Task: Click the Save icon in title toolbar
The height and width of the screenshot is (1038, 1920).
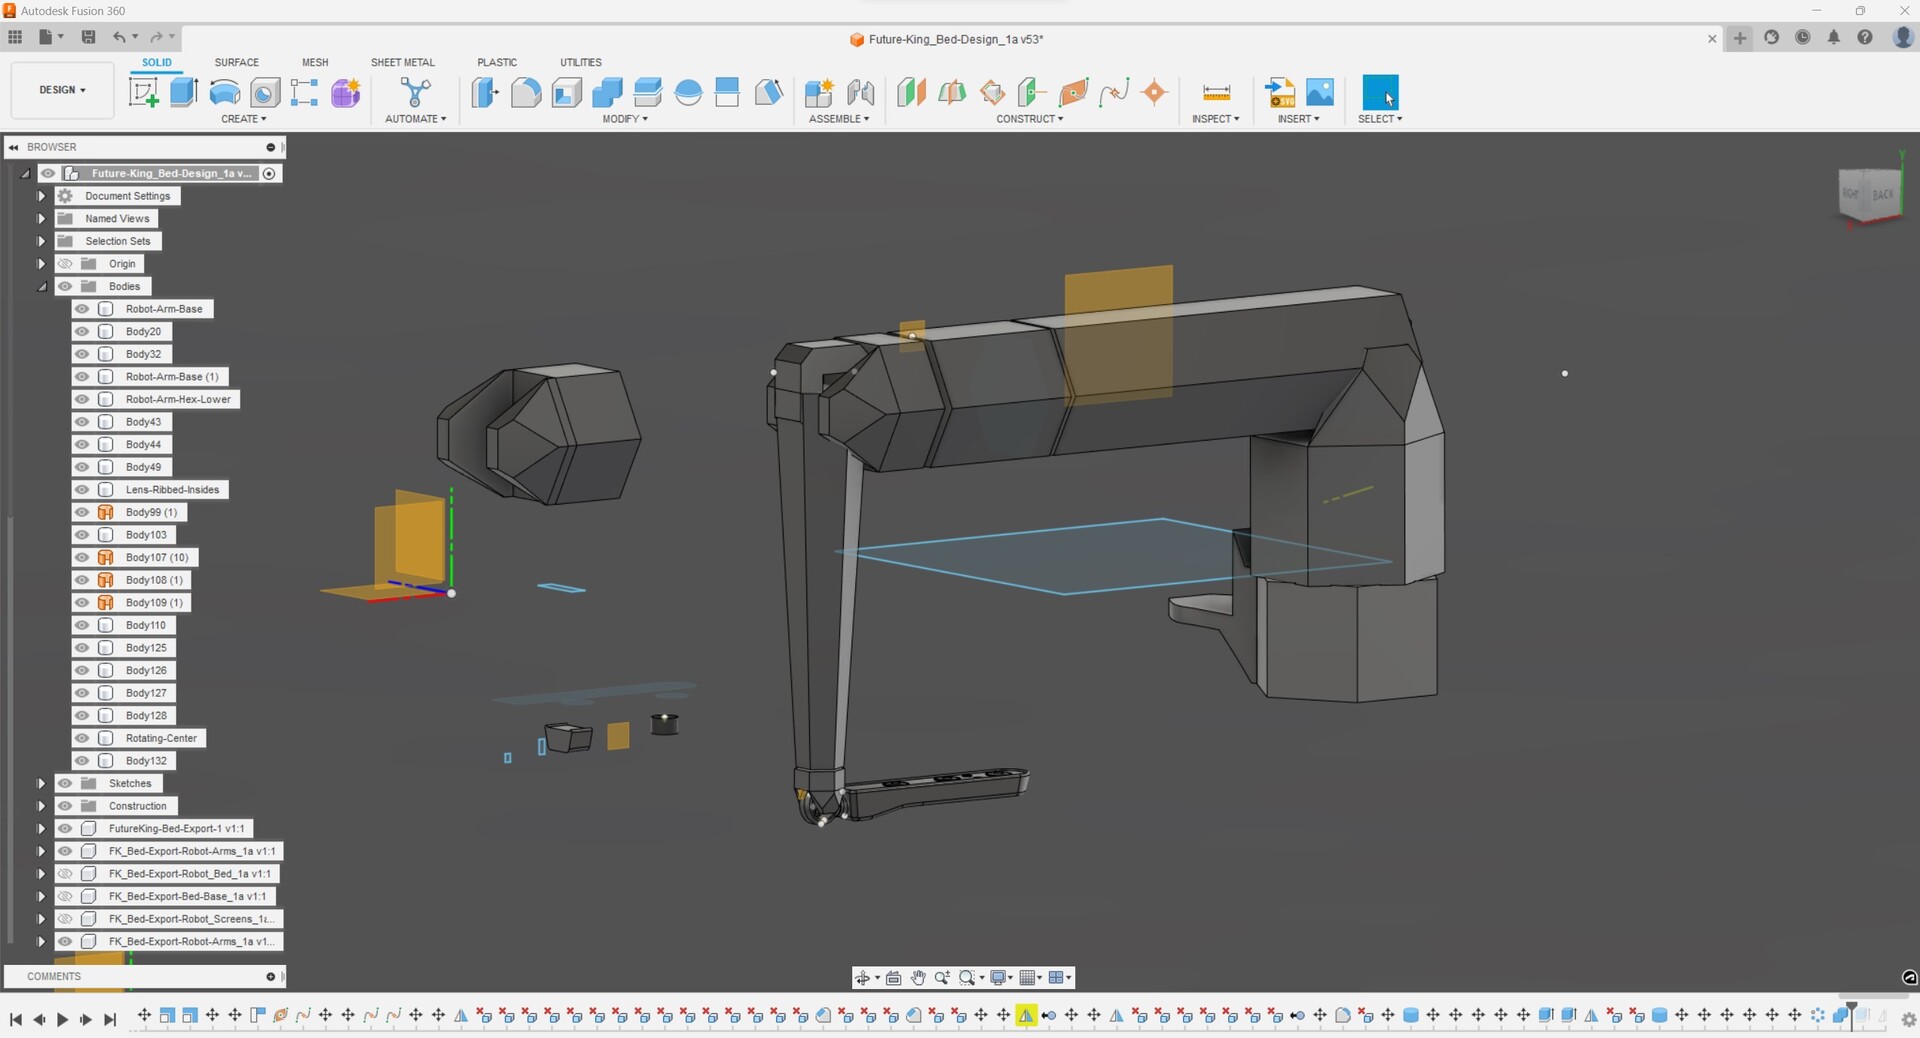Action: click(88, 38)
